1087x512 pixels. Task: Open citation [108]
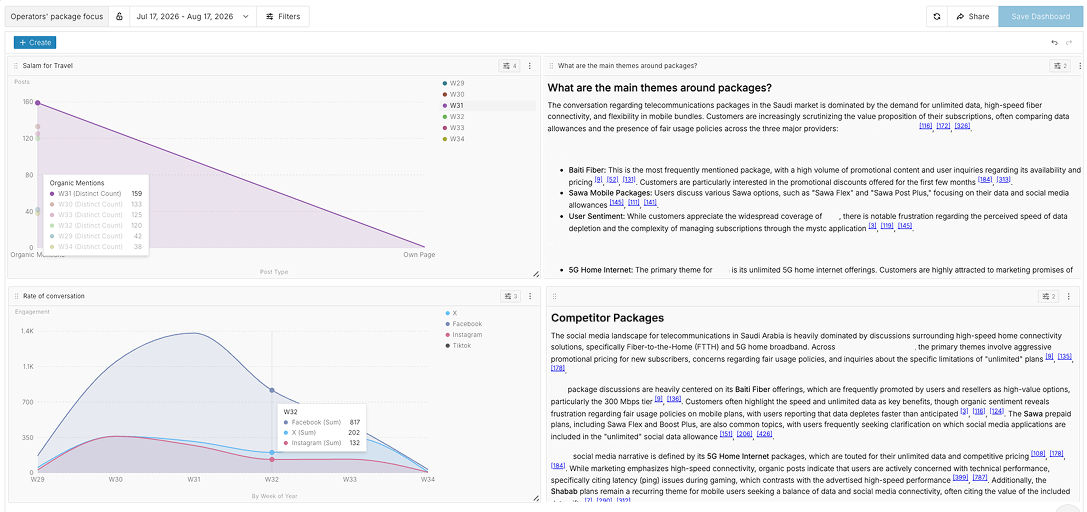pos(1038,454)
